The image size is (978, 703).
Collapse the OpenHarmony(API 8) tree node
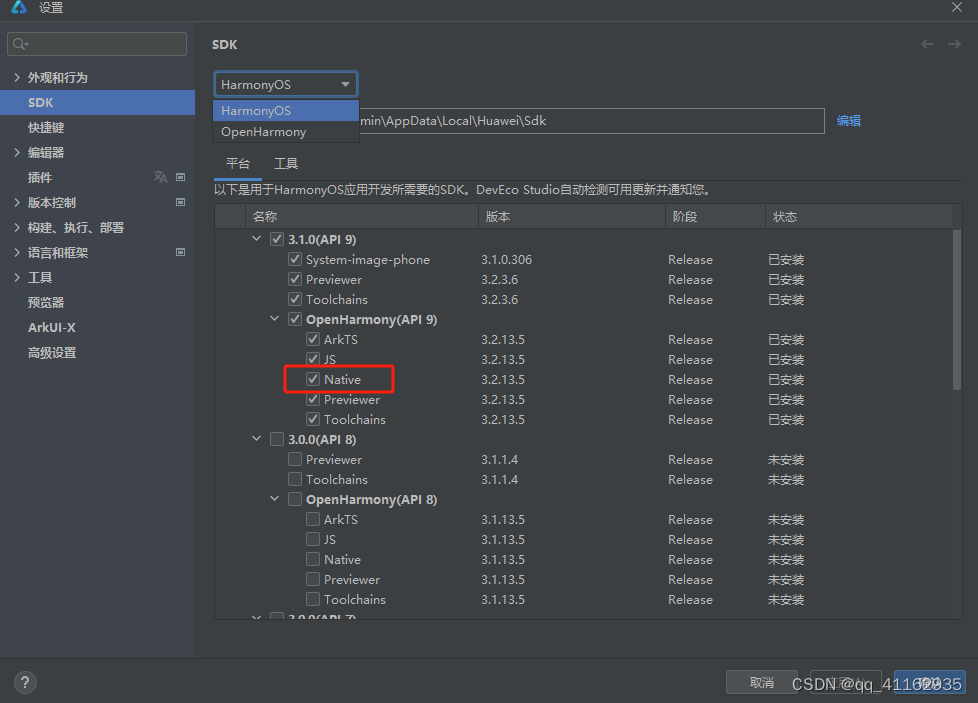tap(274, 498)
